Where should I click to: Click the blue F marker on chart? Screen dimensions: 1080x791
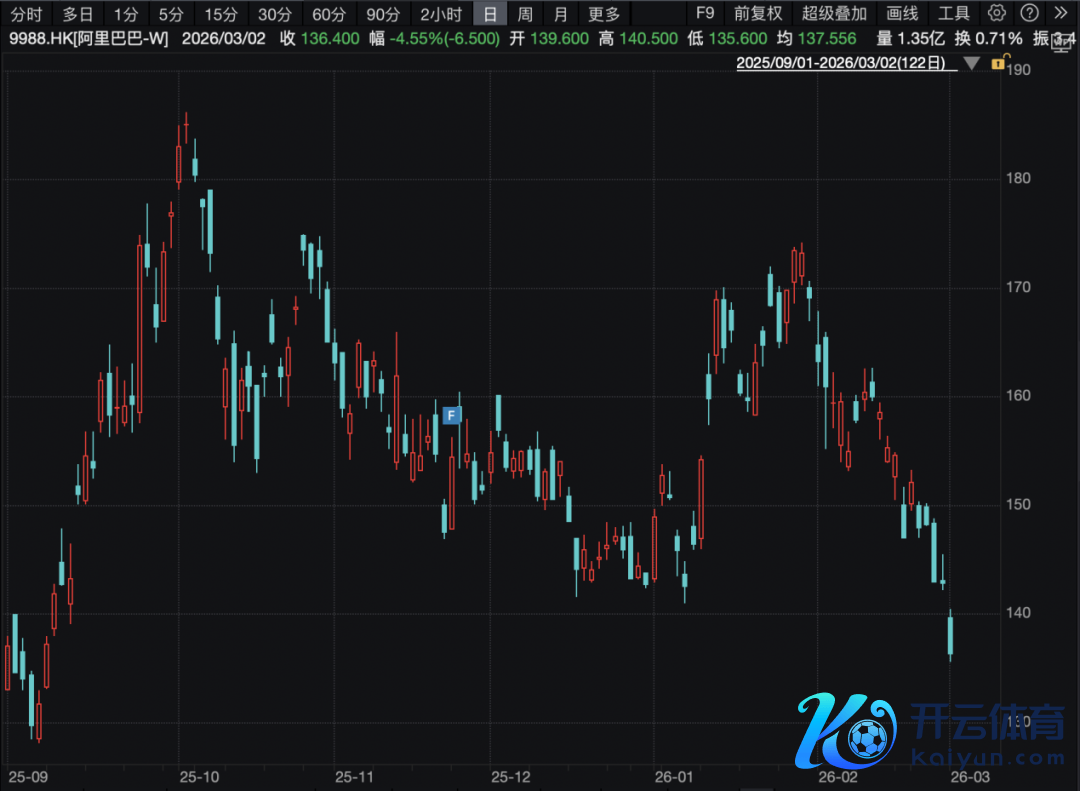(451, 415)
